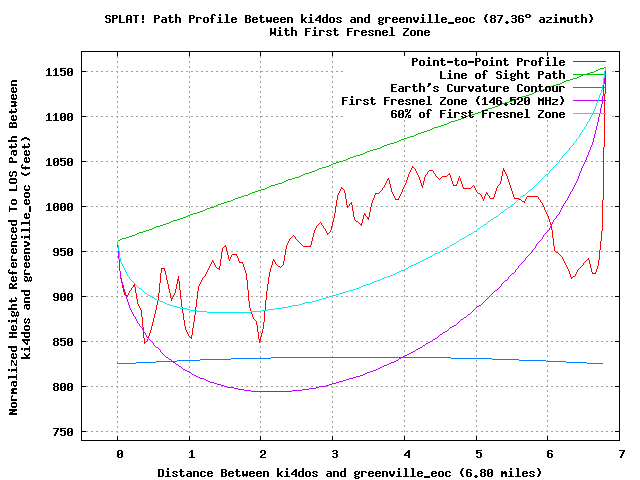The image size is (640, 480).
Task: Click the x-axis tick label 5
Action: click(x=478, y=454)
